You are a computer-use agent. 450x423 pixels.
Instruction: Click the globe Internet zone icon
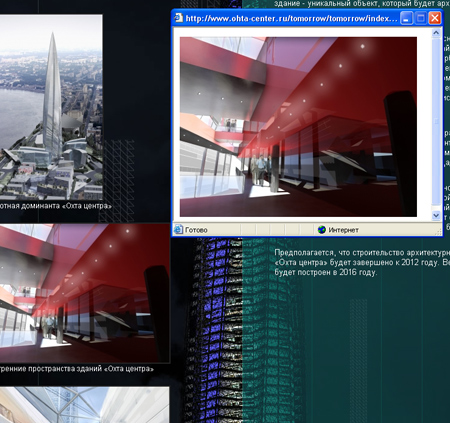pyautogui.click(x=321, y=229)
